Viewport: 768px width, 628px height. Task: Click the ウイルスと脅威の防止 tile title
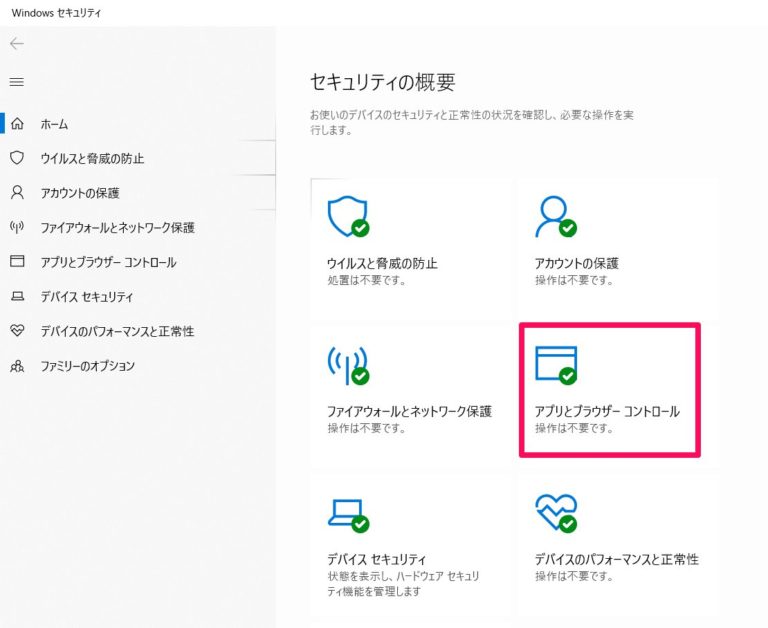pos(382,264)
